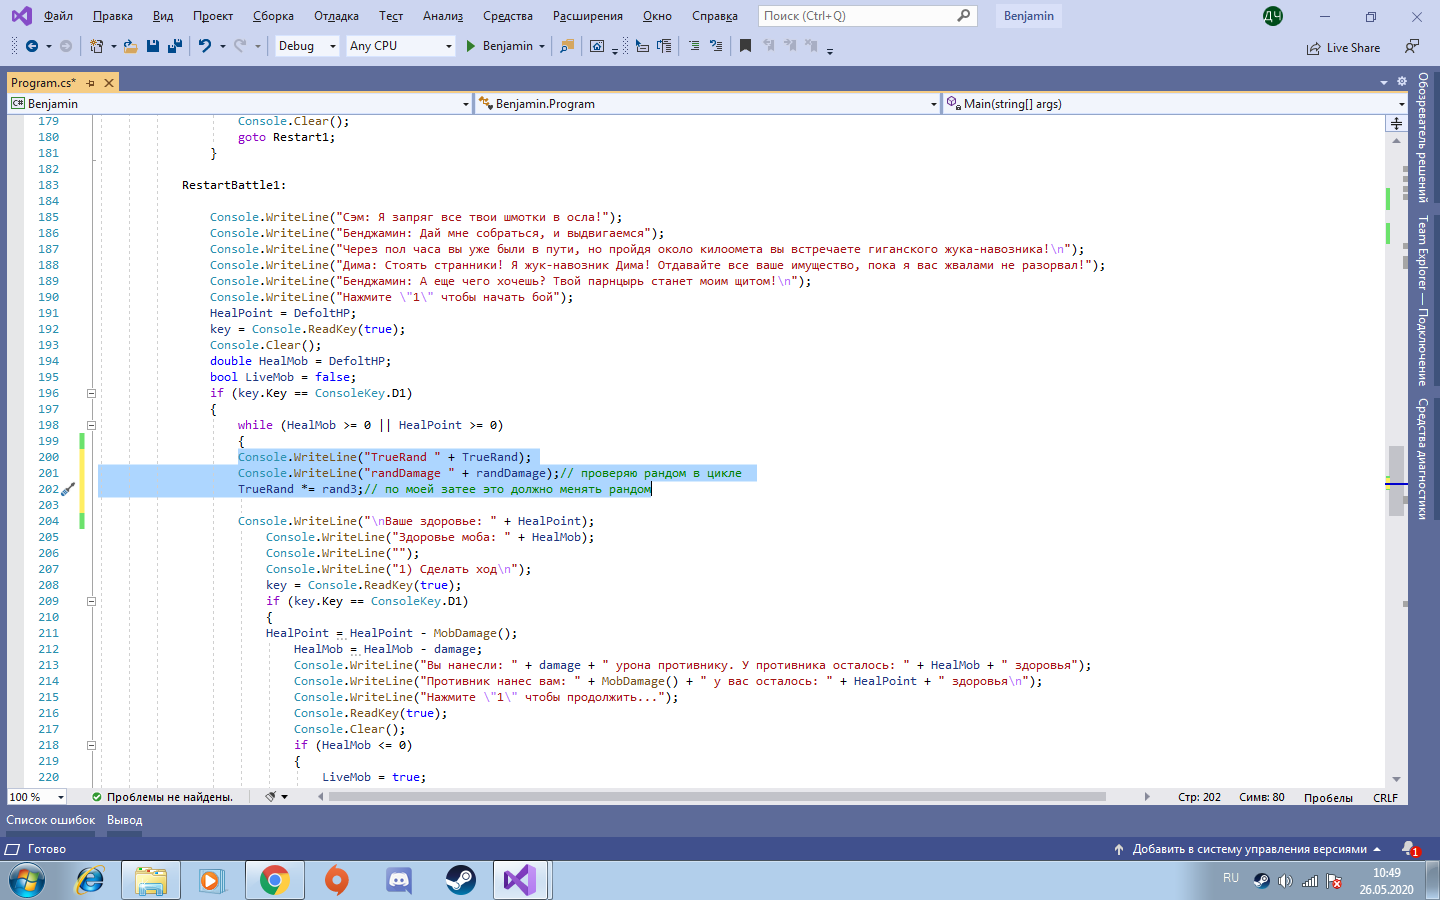Click the decrease indent icon

point(642,46)
